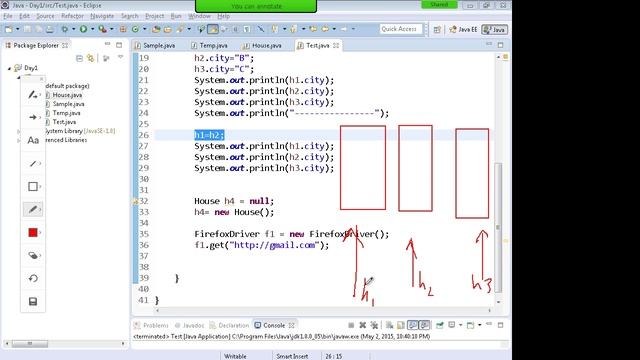Viewport: 640px width, 360px height.
Task: Click the Clear Console icon
Action: (389, 325)
